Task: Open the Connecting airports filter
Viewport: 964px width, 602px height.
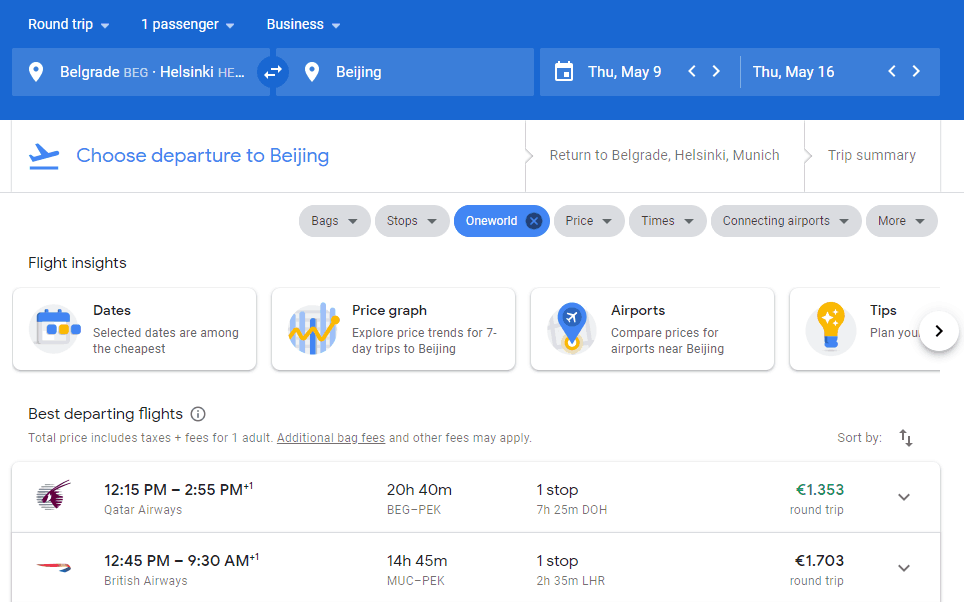Action: pos(785,221)
